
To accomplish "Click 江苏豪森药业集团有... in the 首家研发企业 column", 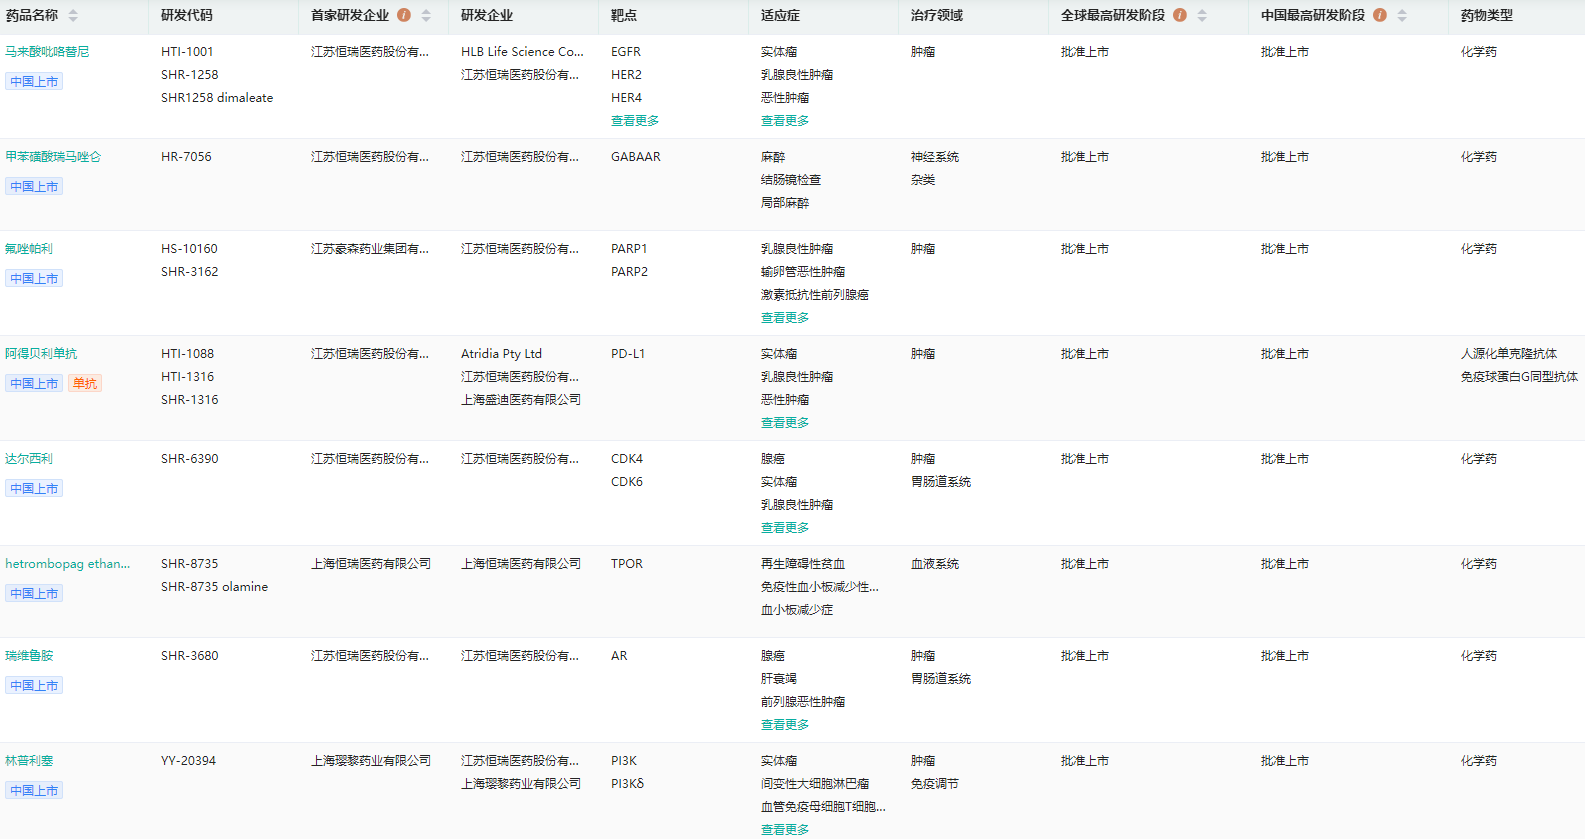I will [370, 249].
